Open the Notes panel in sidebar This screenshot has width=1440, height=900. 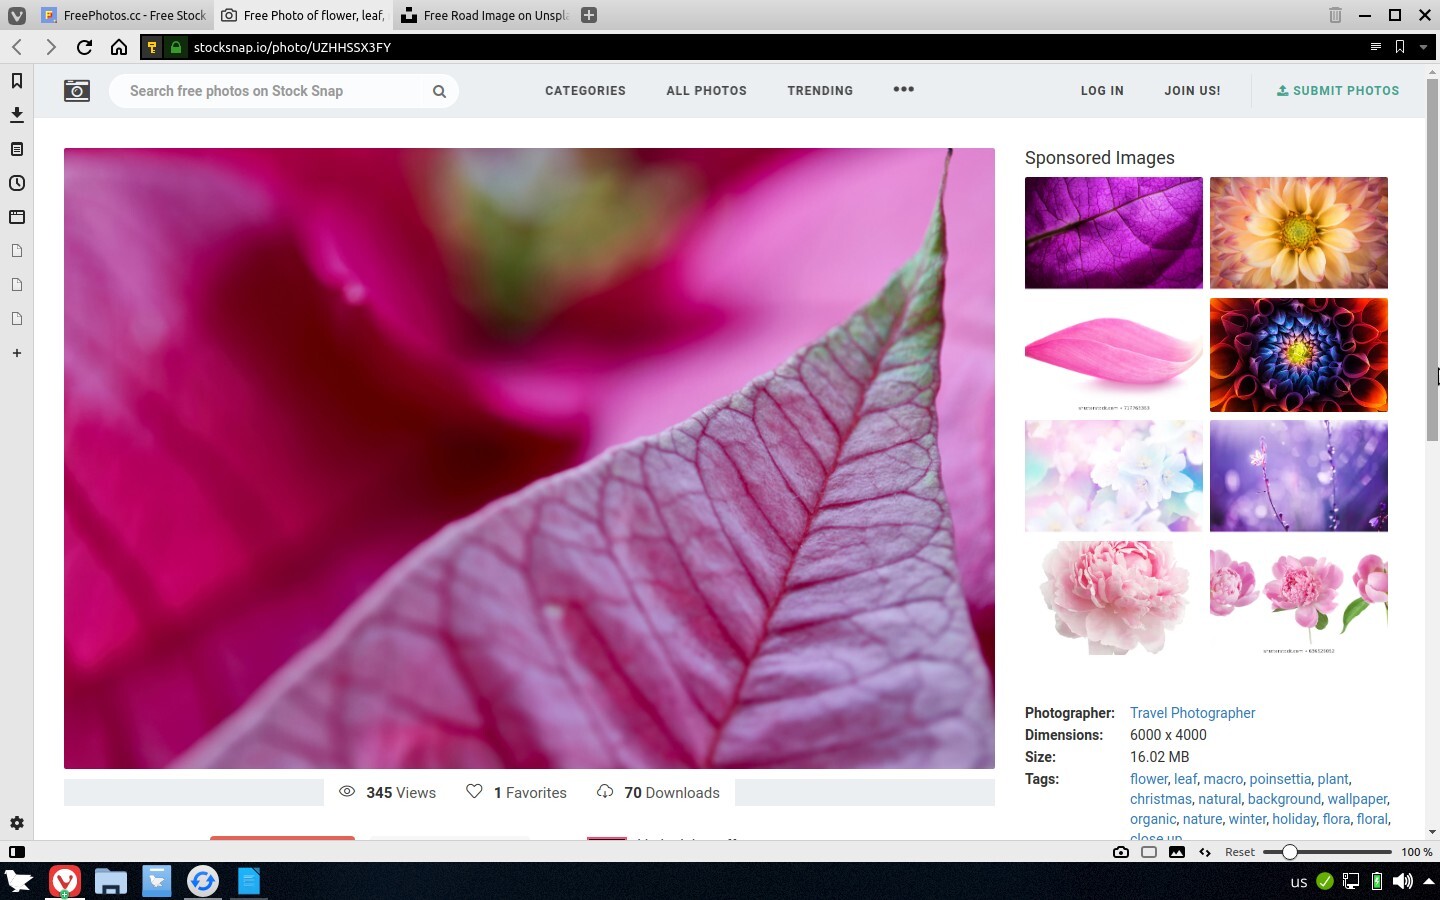click(x=17, y=149)
